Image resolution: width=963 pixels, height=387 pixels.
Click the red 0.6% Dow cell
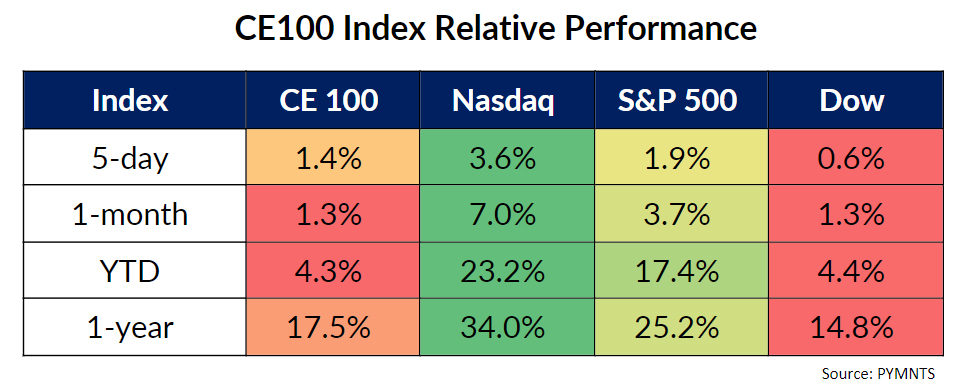[x=856, y=157]
